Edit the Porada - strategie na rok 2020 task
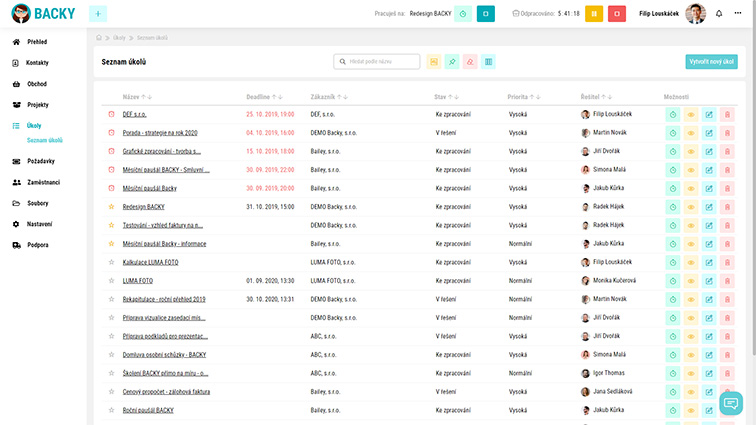Image resolution: width=756 pixels, height=425 pixels. 709,133
